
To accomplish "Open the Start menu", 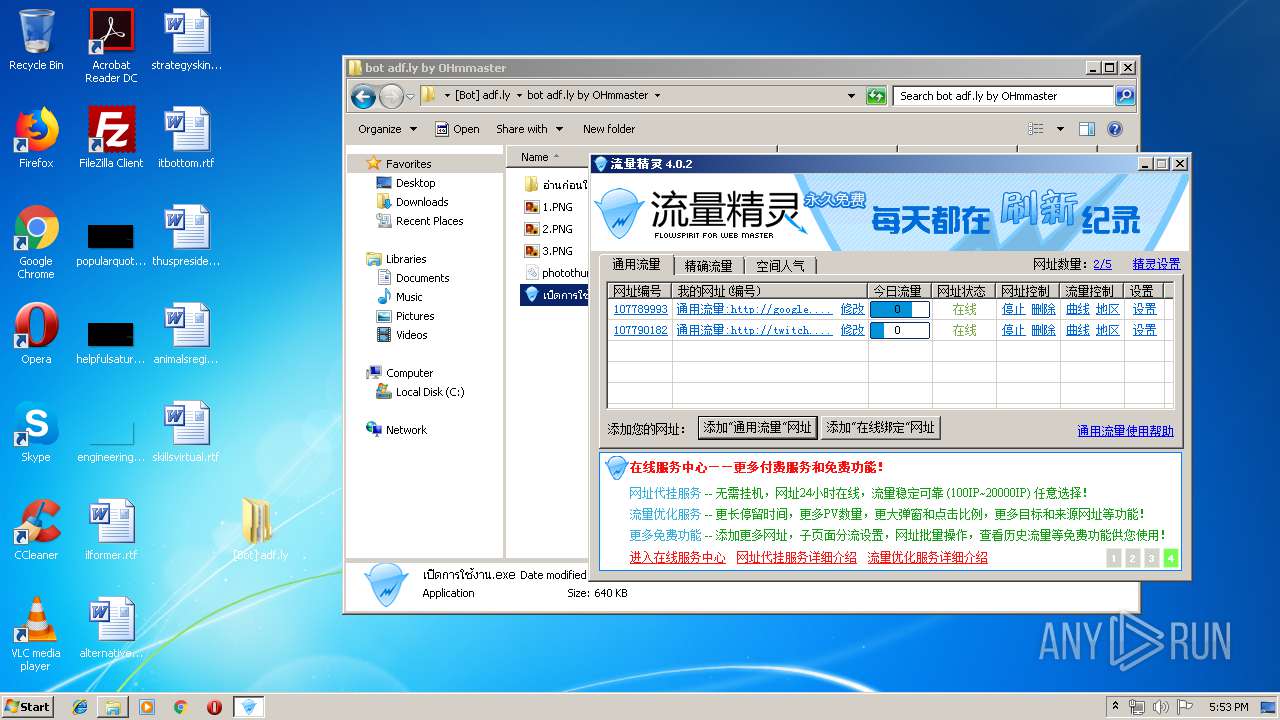I will coord(28,706).
